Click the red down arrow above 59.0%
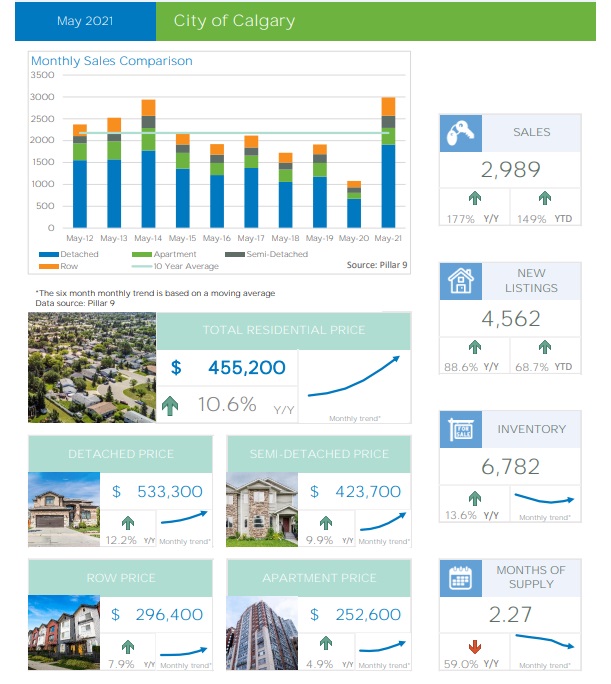 [x=475, y=645]
